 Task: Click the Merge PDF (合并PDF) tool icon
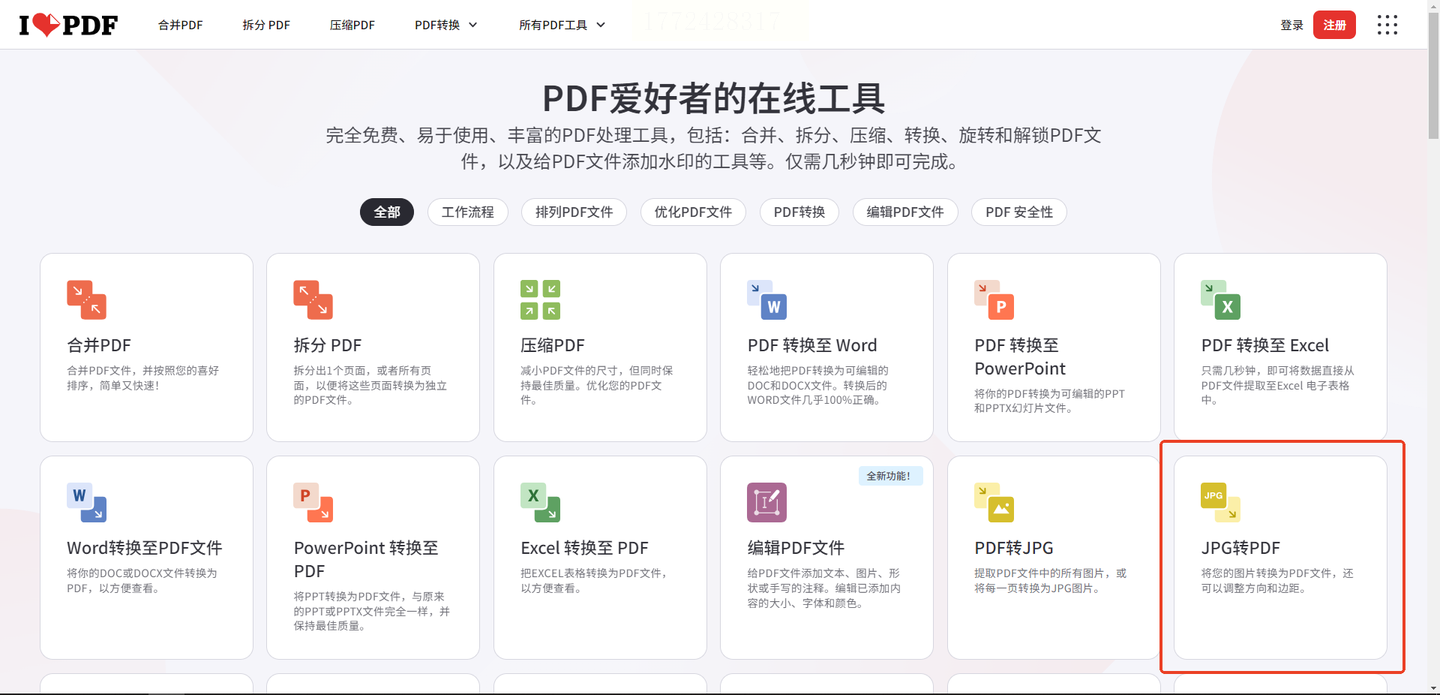click(x=86, y=300)
